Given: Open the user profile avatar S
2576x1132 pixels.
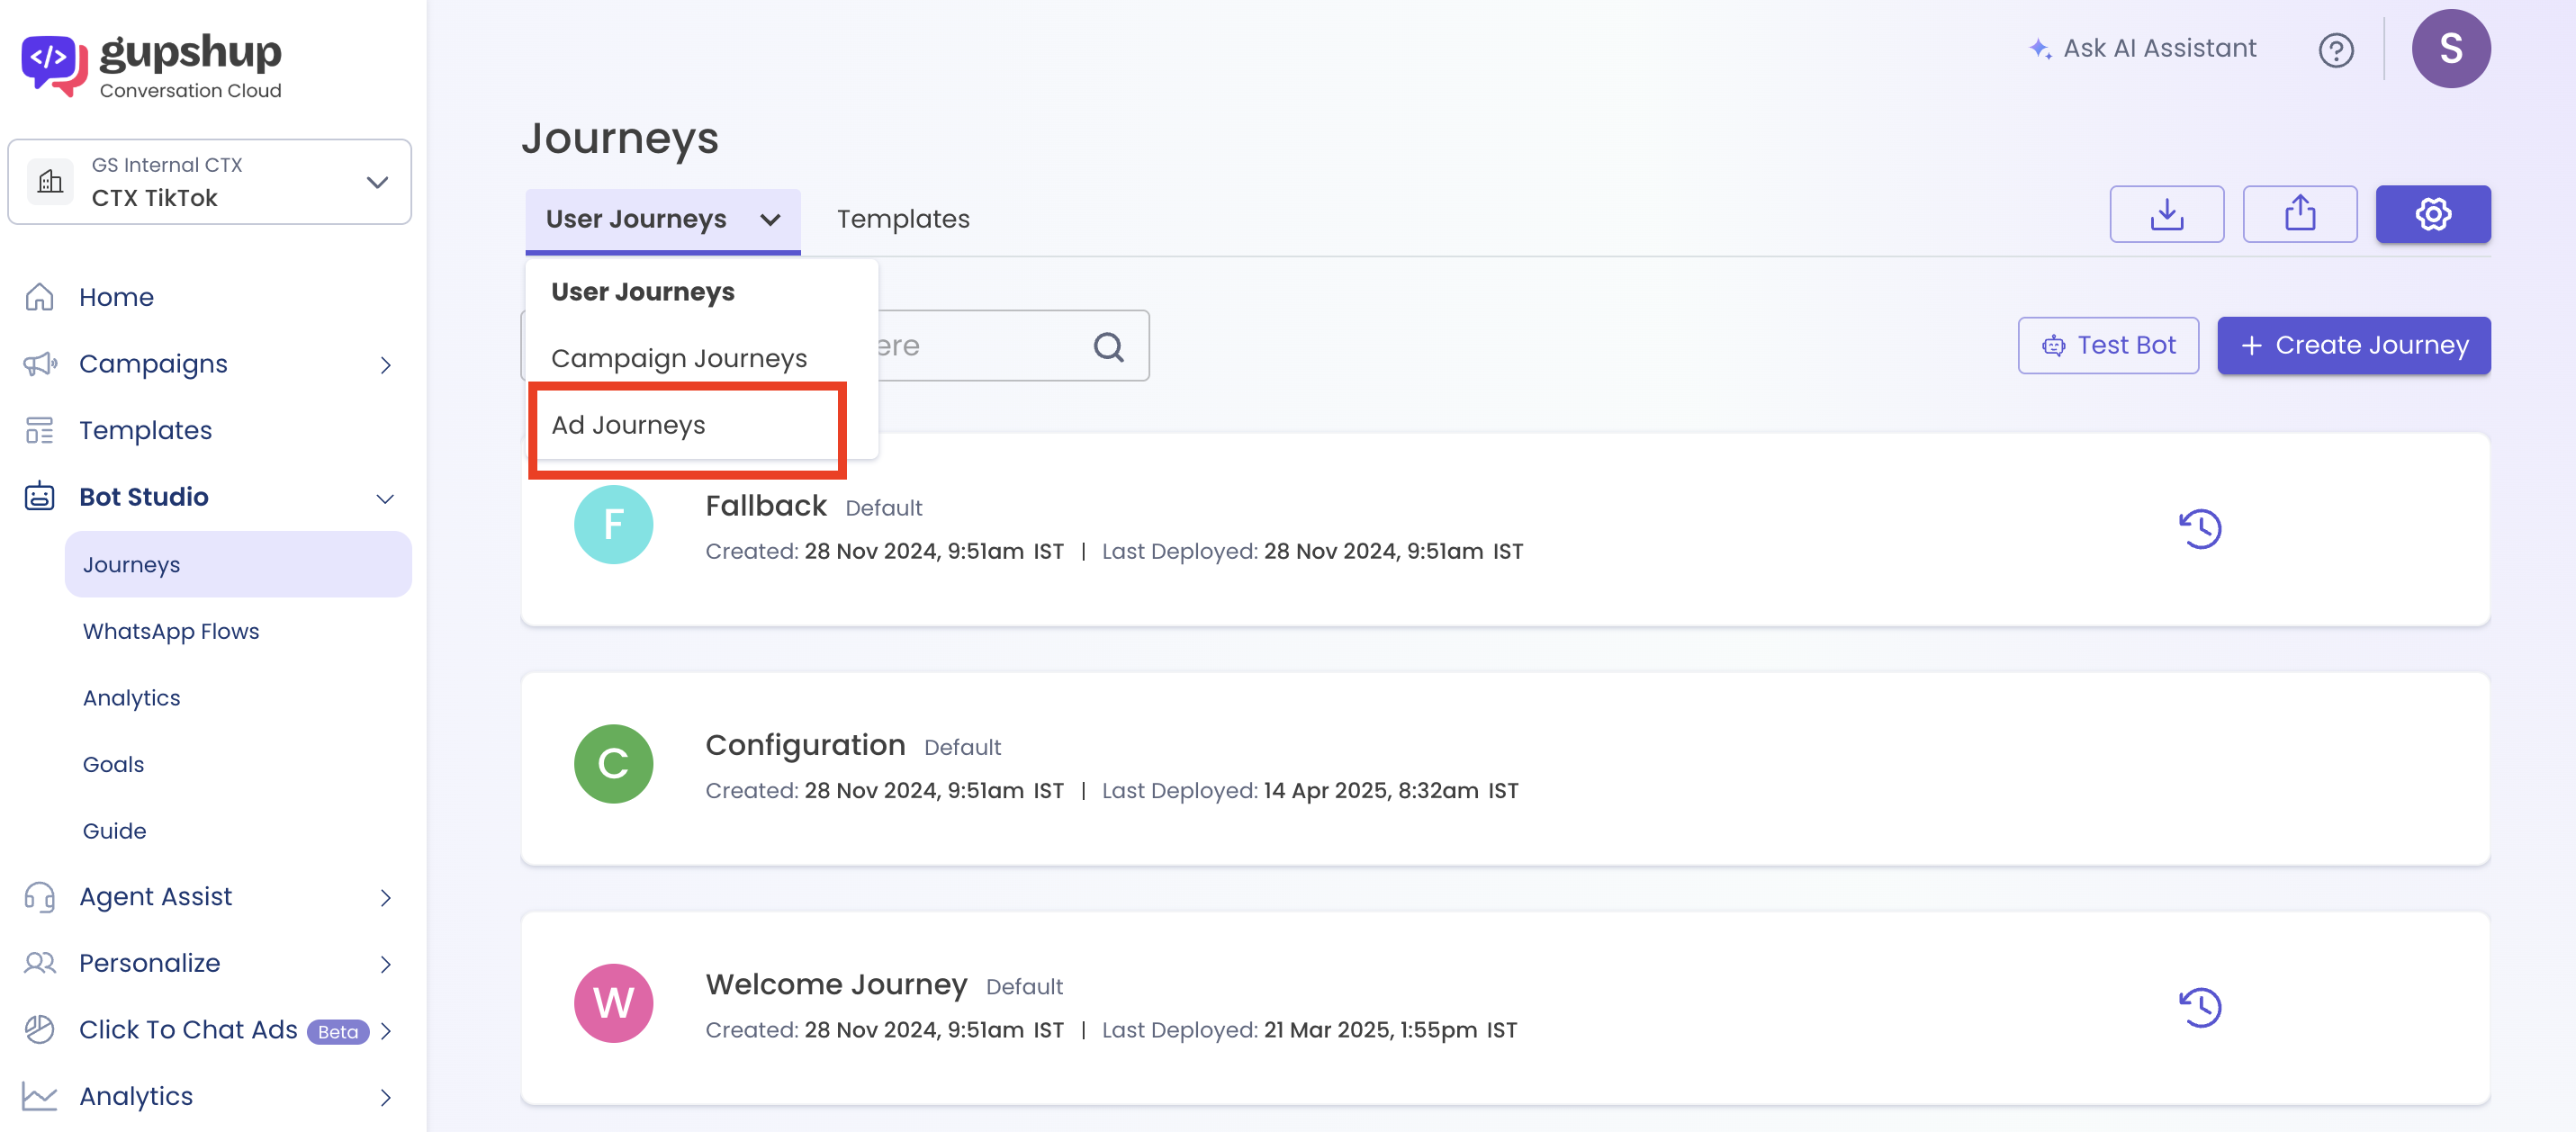Looking at the screenshot, I should (x=2450, y=49).
